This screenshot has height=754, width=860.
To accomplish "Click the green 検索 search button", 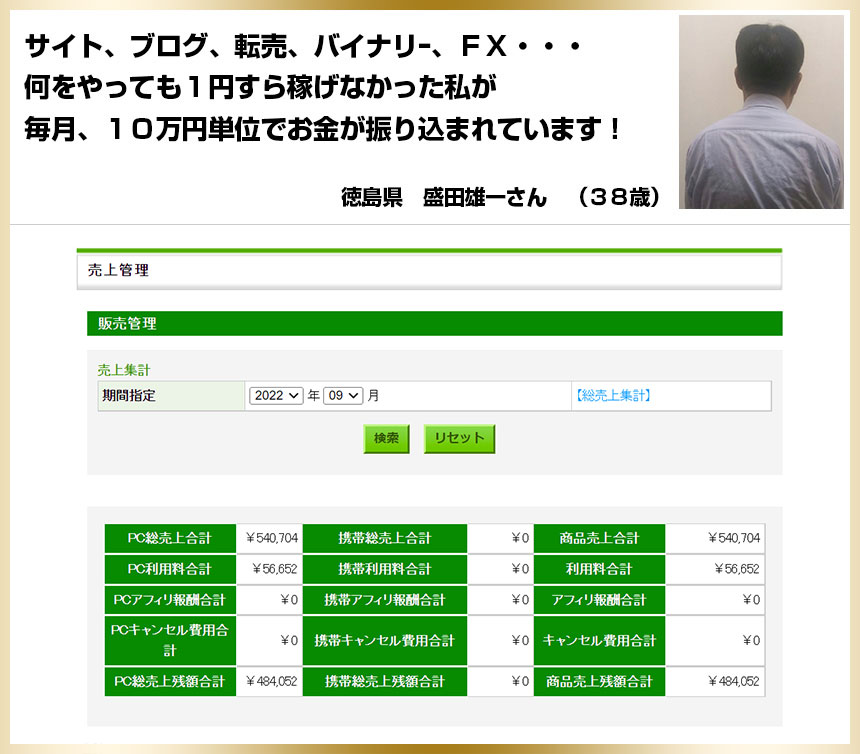I will click(x=386, y=438).
